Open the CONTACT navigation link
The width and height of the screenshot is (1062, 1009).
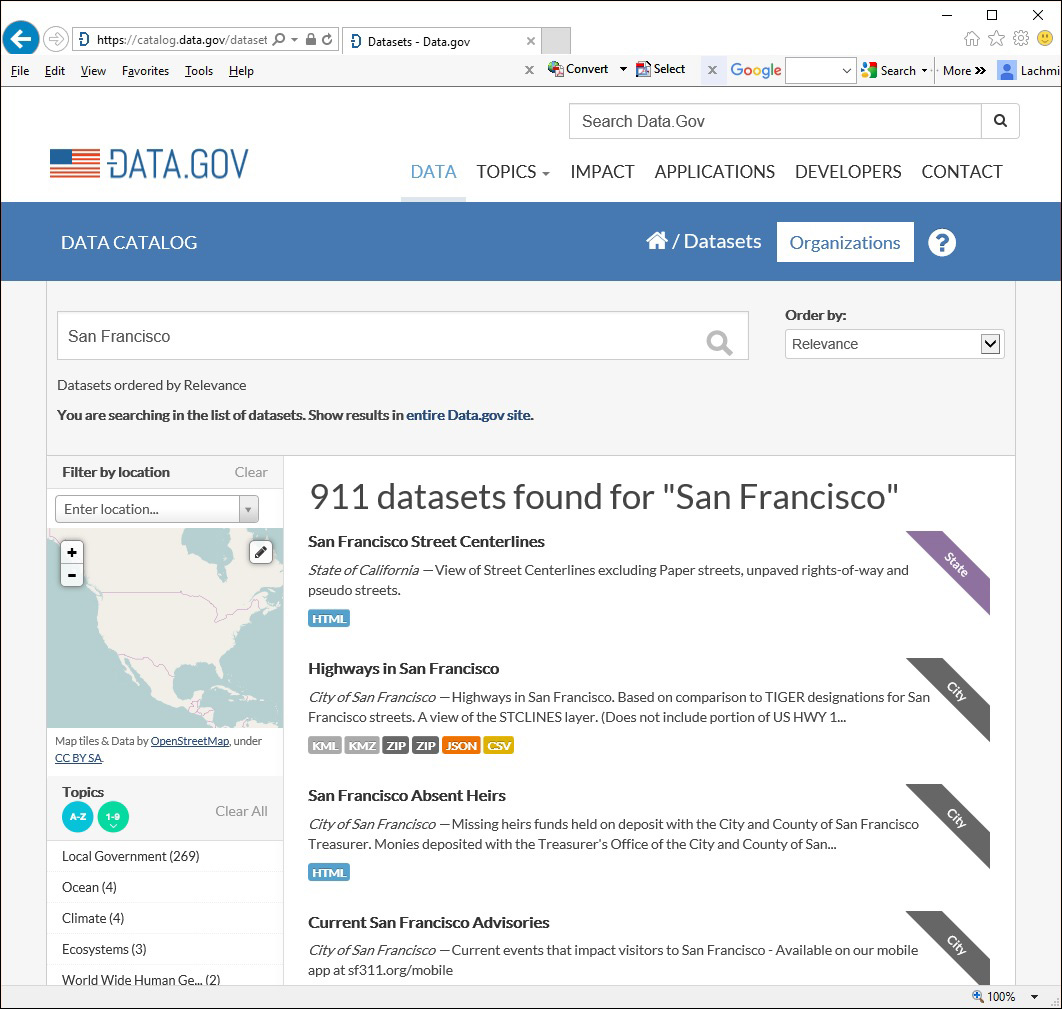coord(962,172)
